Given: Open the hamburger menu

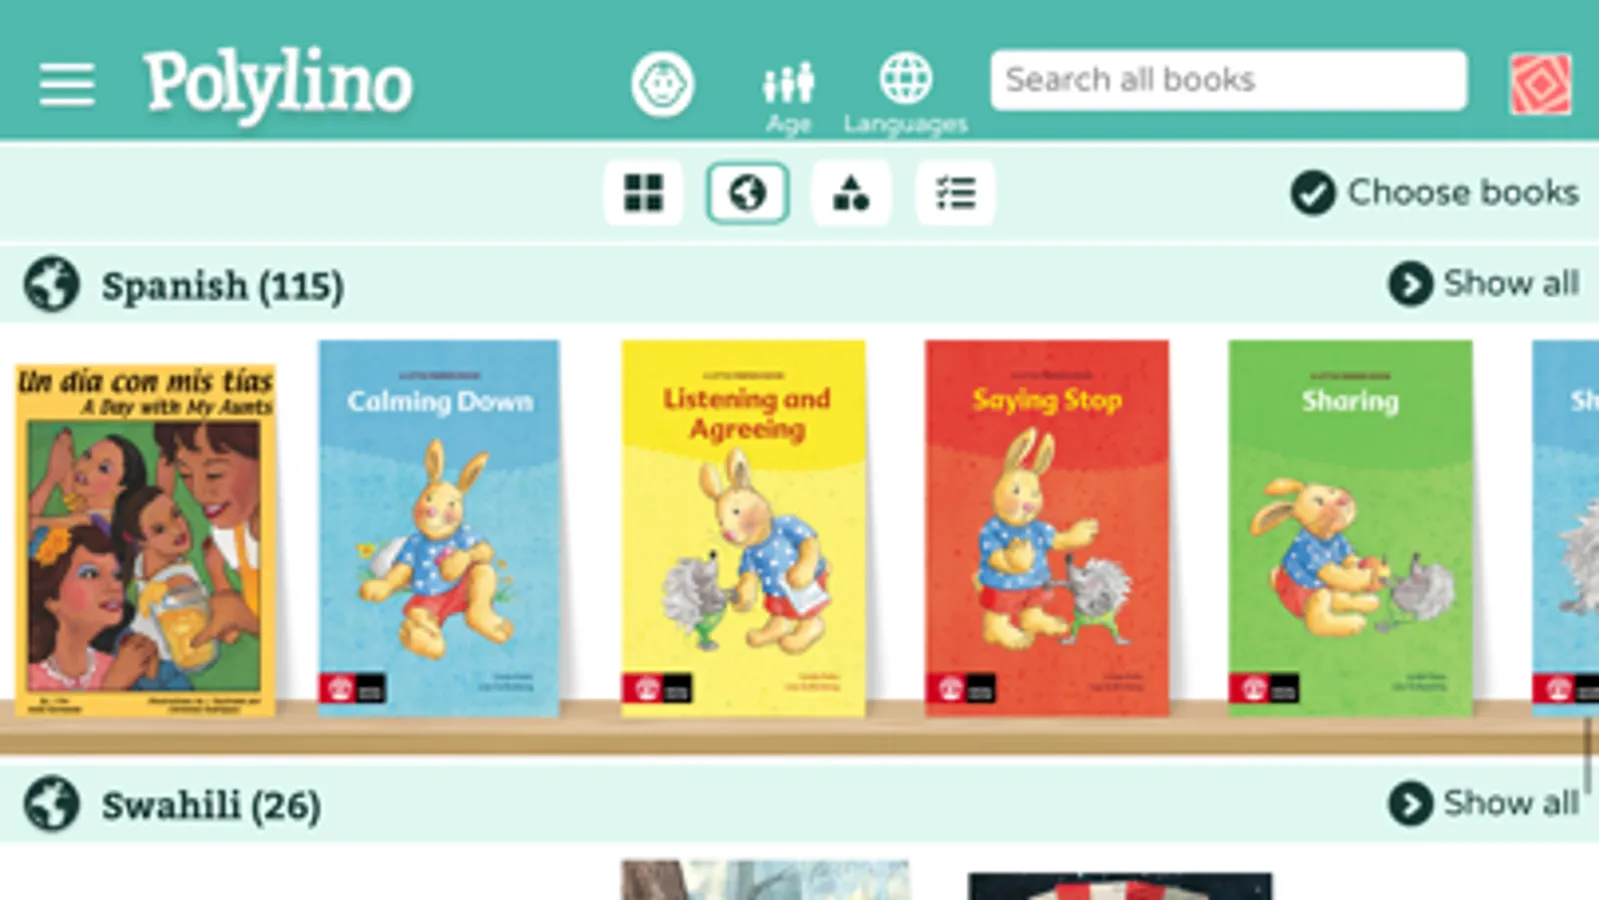Looking at the screenshot, I should pyautogui.click(x=67, y=84).
